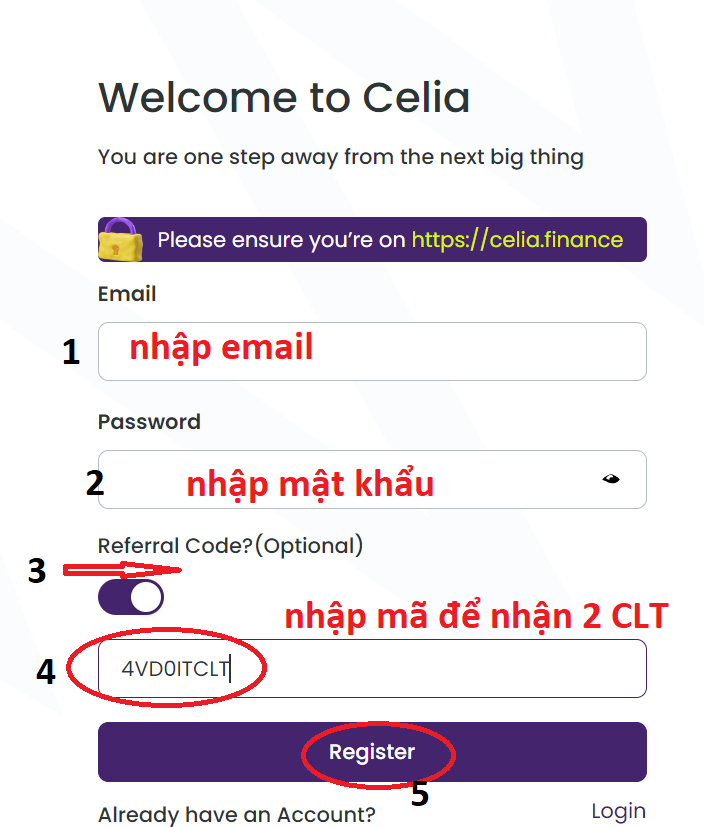Show password using the eye icon
704x827 pixels.
pos(611,479)
